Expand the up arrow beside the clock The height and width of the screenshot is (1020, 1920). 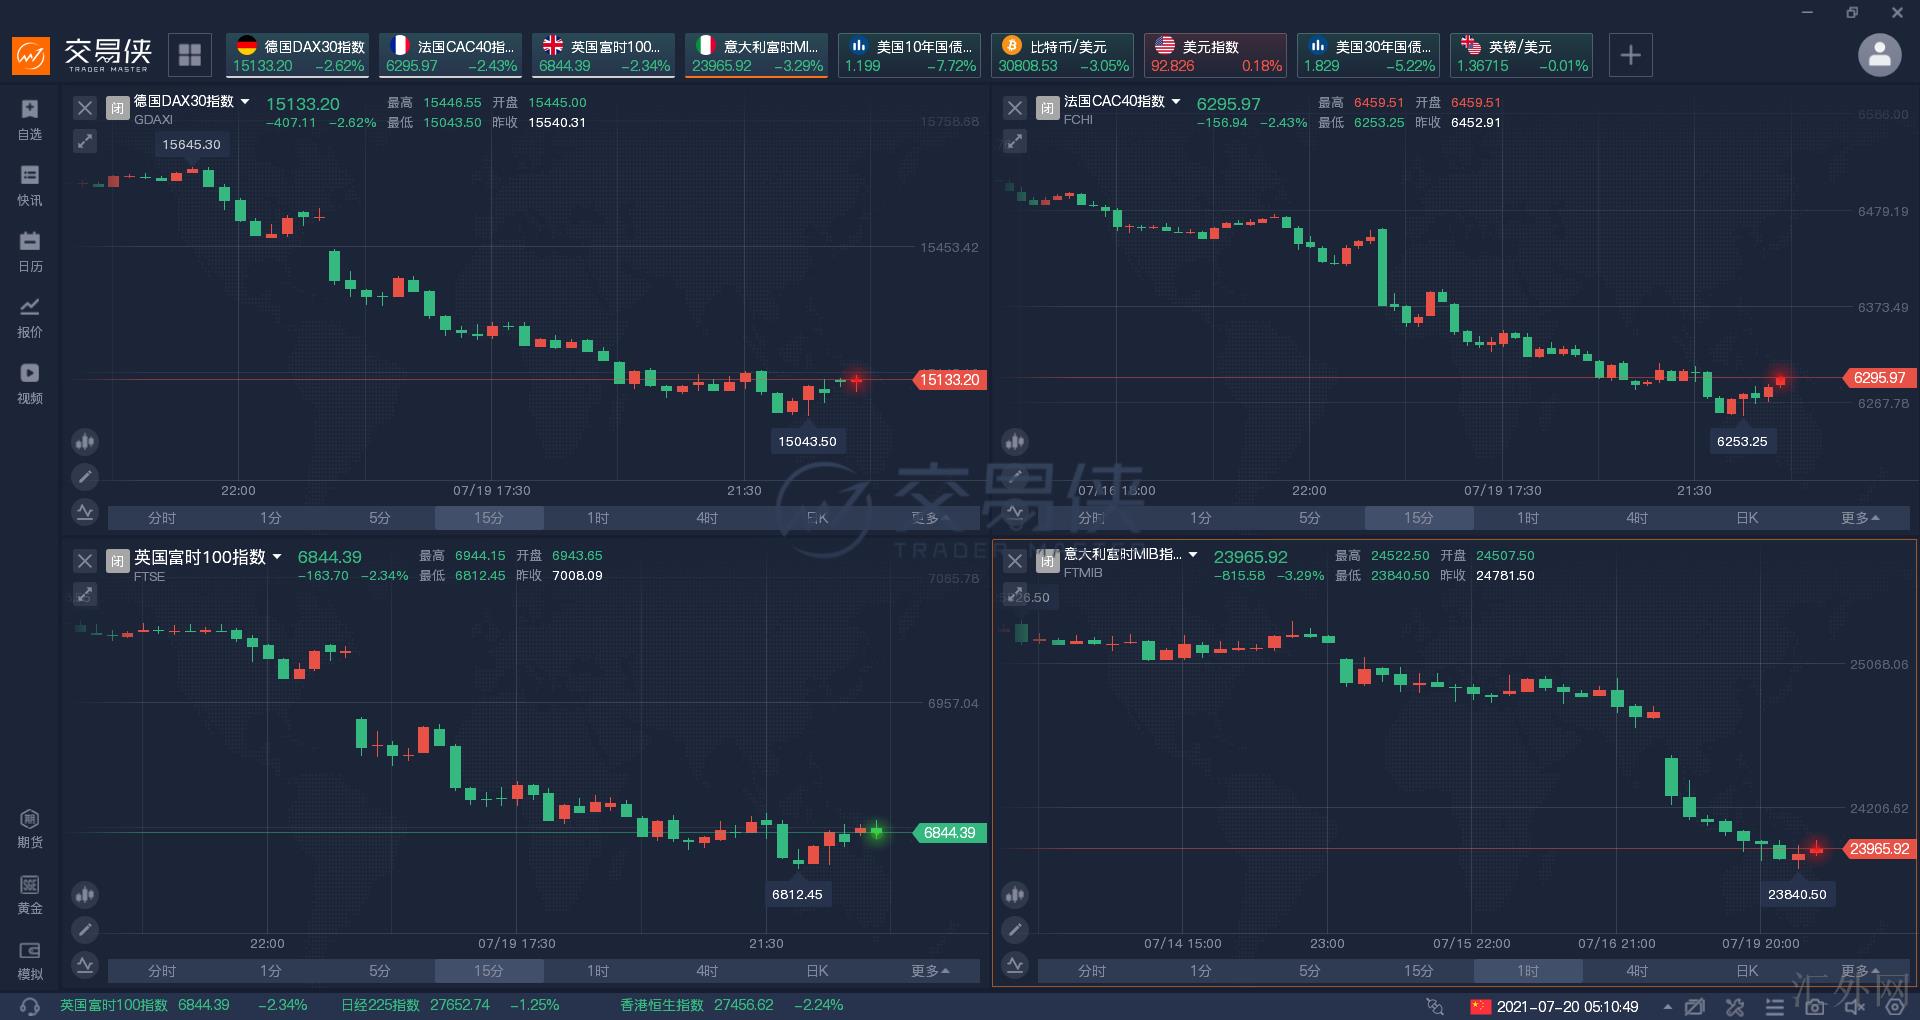tap(1667, 1006)
